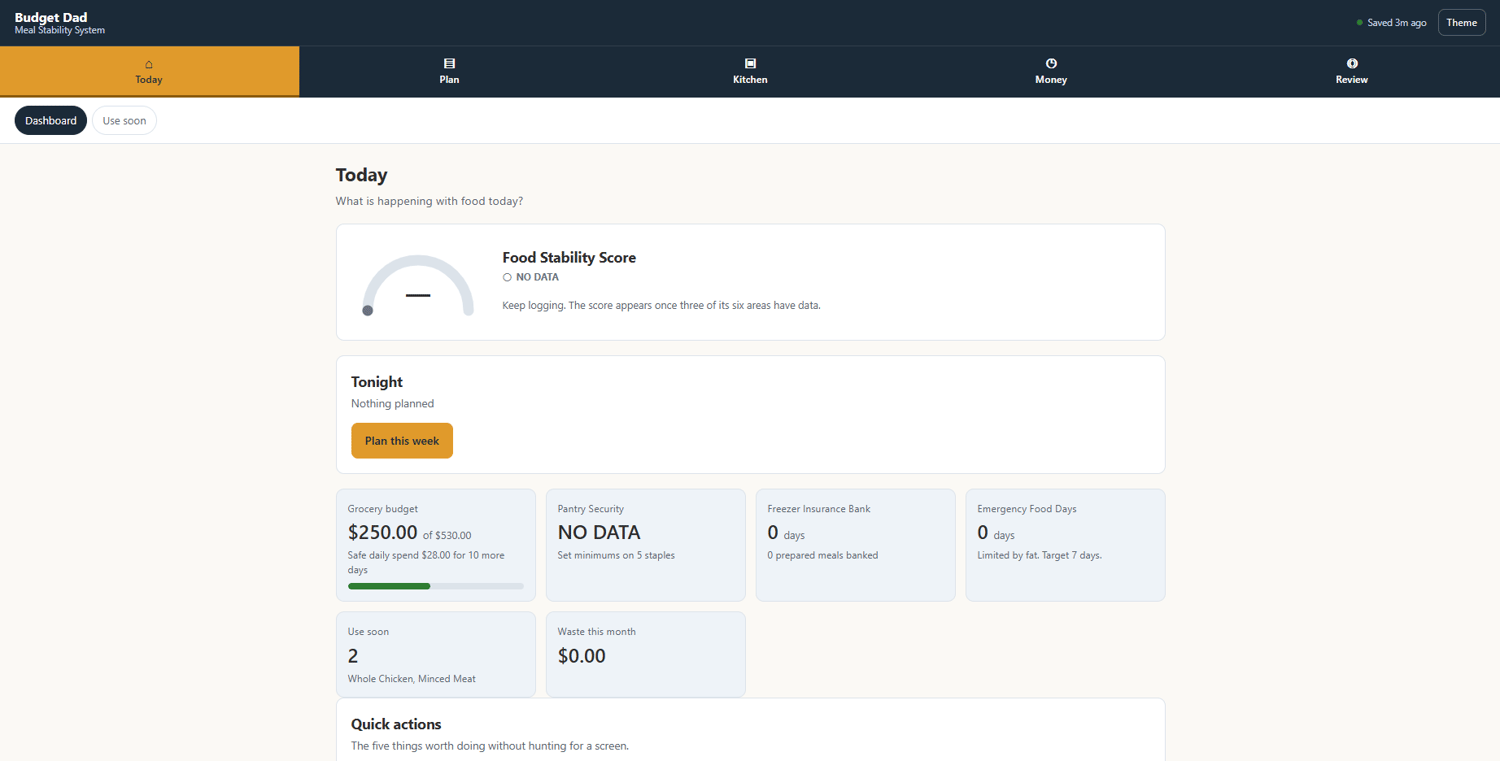Open the Waste this month card
This screenshot has height=761, width=1500.
[646, 655]
